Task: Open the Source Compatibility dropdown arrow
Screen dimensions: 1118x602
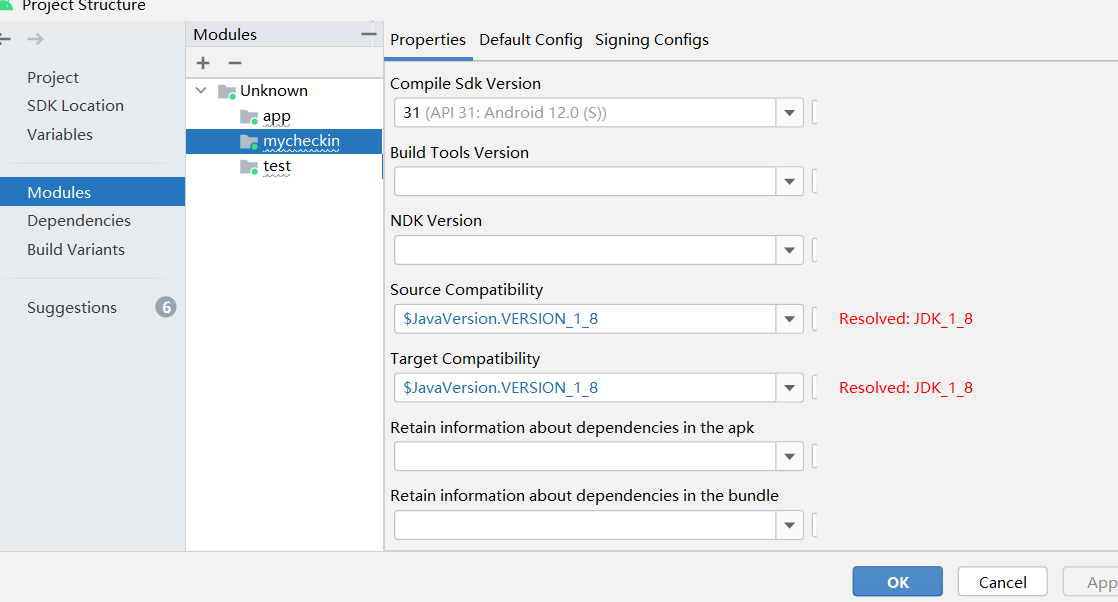Action: tap(790, 320)
